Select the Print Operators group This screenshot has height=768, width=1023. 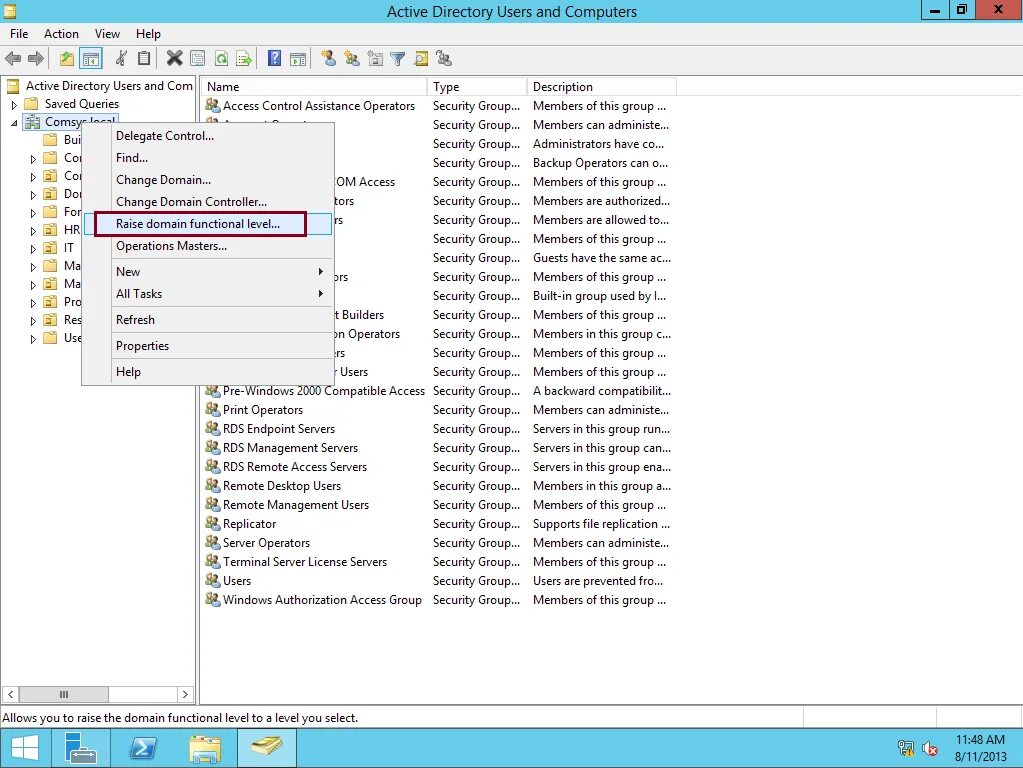(x=263, y=410)
